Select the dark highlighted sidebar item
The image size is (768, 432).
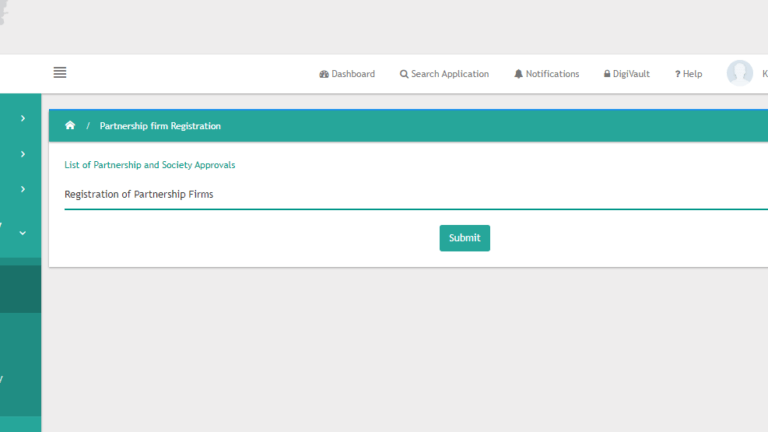[20, 289]
